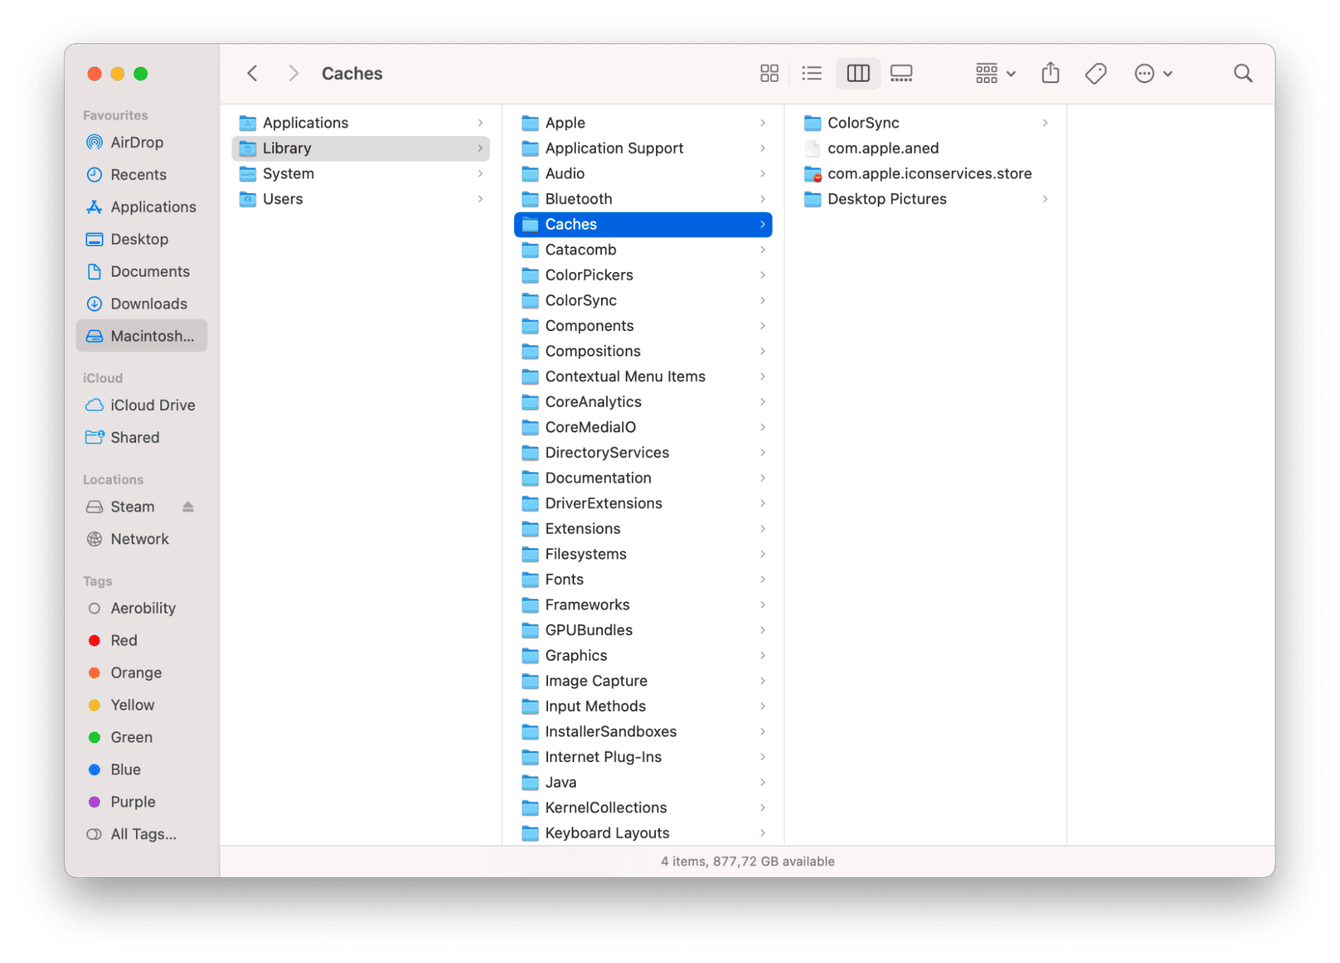Open the Fonts folder
The height and width of the screenshot is (963, 1340).
(x=564, y=579)
